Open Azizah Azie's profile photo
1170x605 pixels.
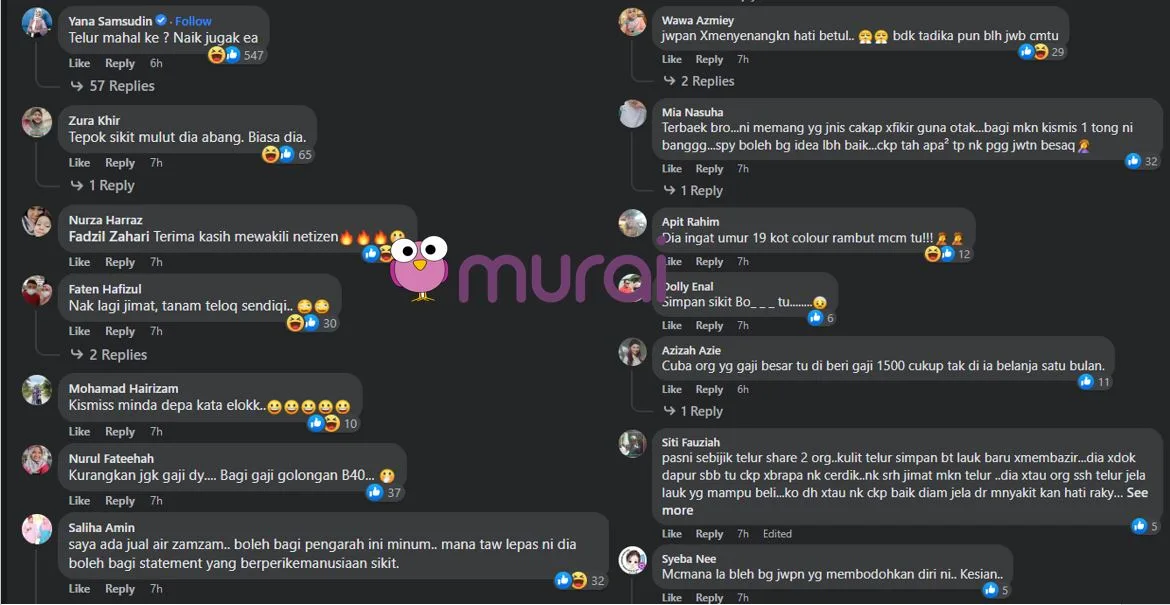[633, 351]
